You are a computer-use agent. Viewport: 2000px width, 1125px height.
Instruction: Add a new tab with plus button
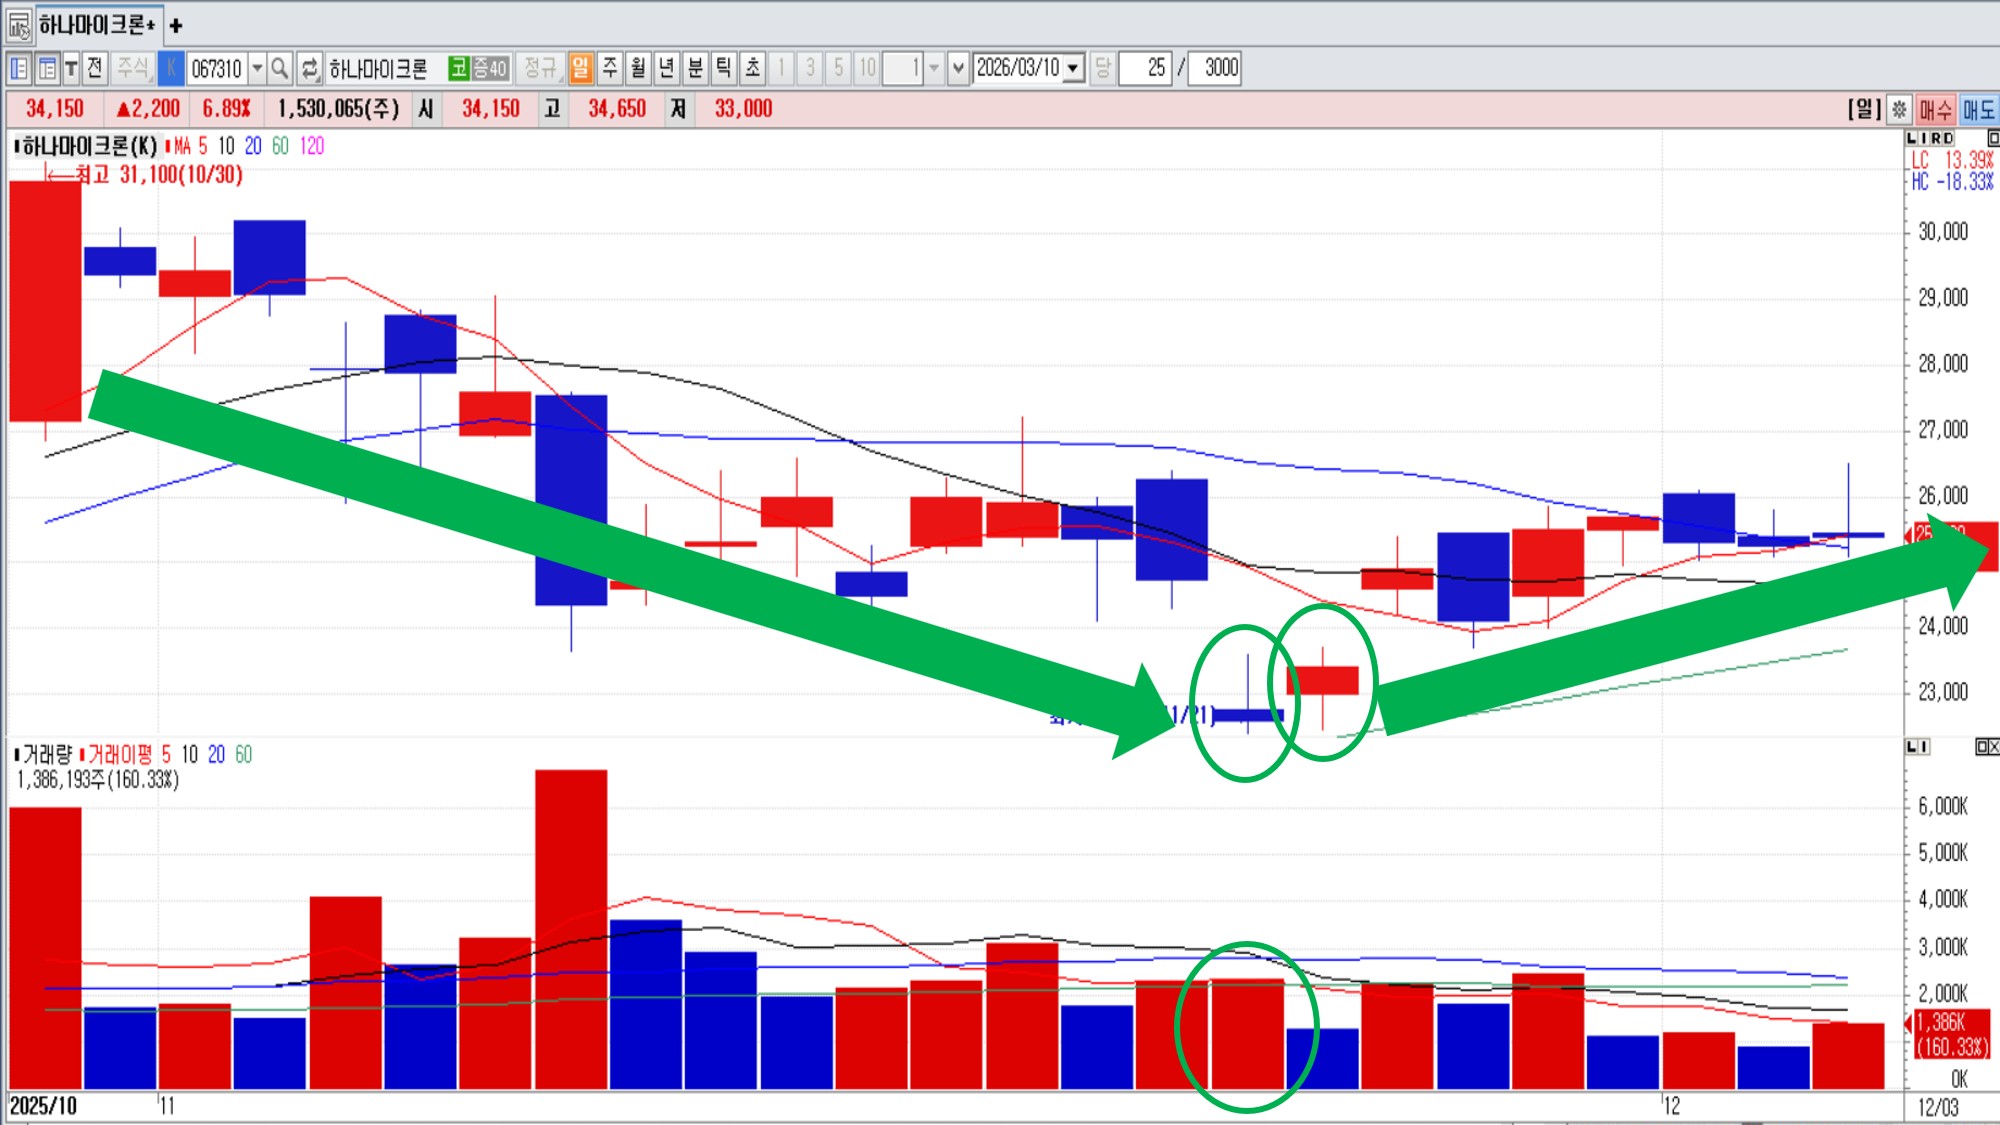coord(176,25)
